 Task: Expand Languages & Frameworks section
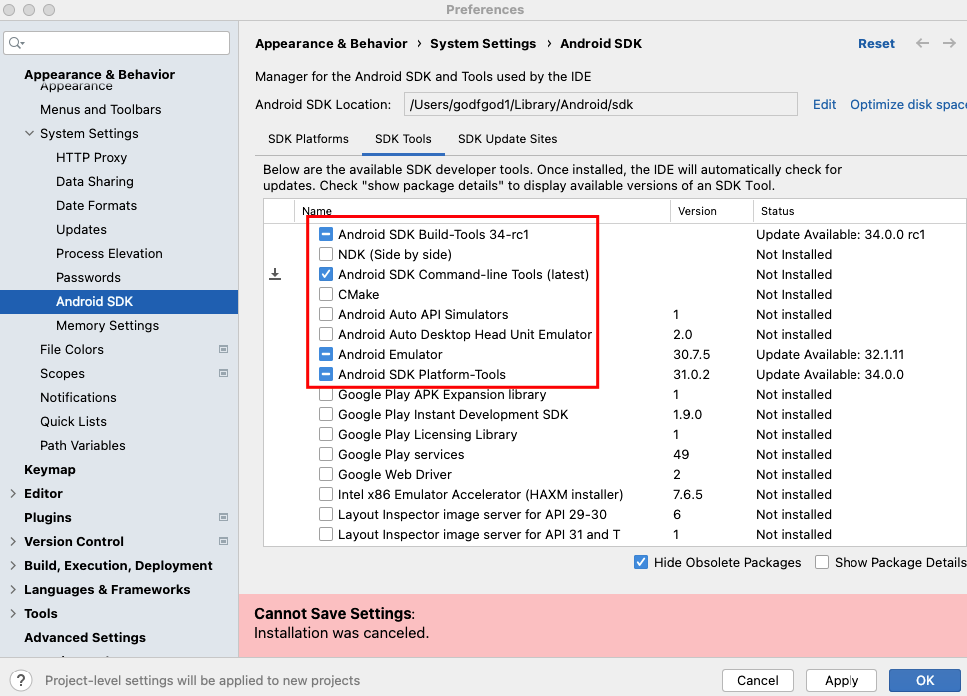pyautogui.click(x=13, y=589)
